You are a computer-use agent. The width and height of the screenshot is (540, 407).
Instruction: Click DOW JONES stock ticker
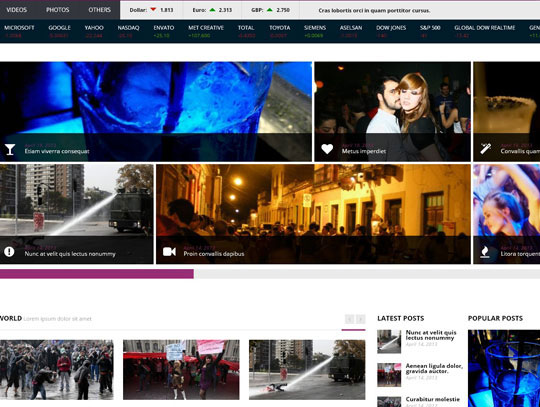(x=391, y=31)
